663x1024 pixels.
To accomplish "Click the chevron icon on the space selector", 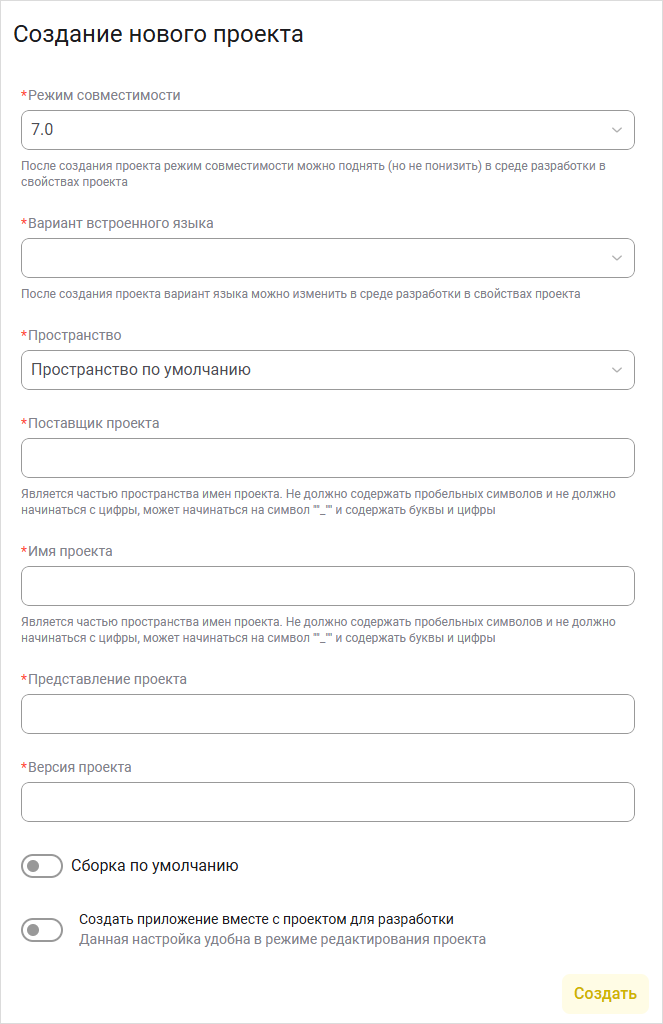I will (x=615, y=370).
